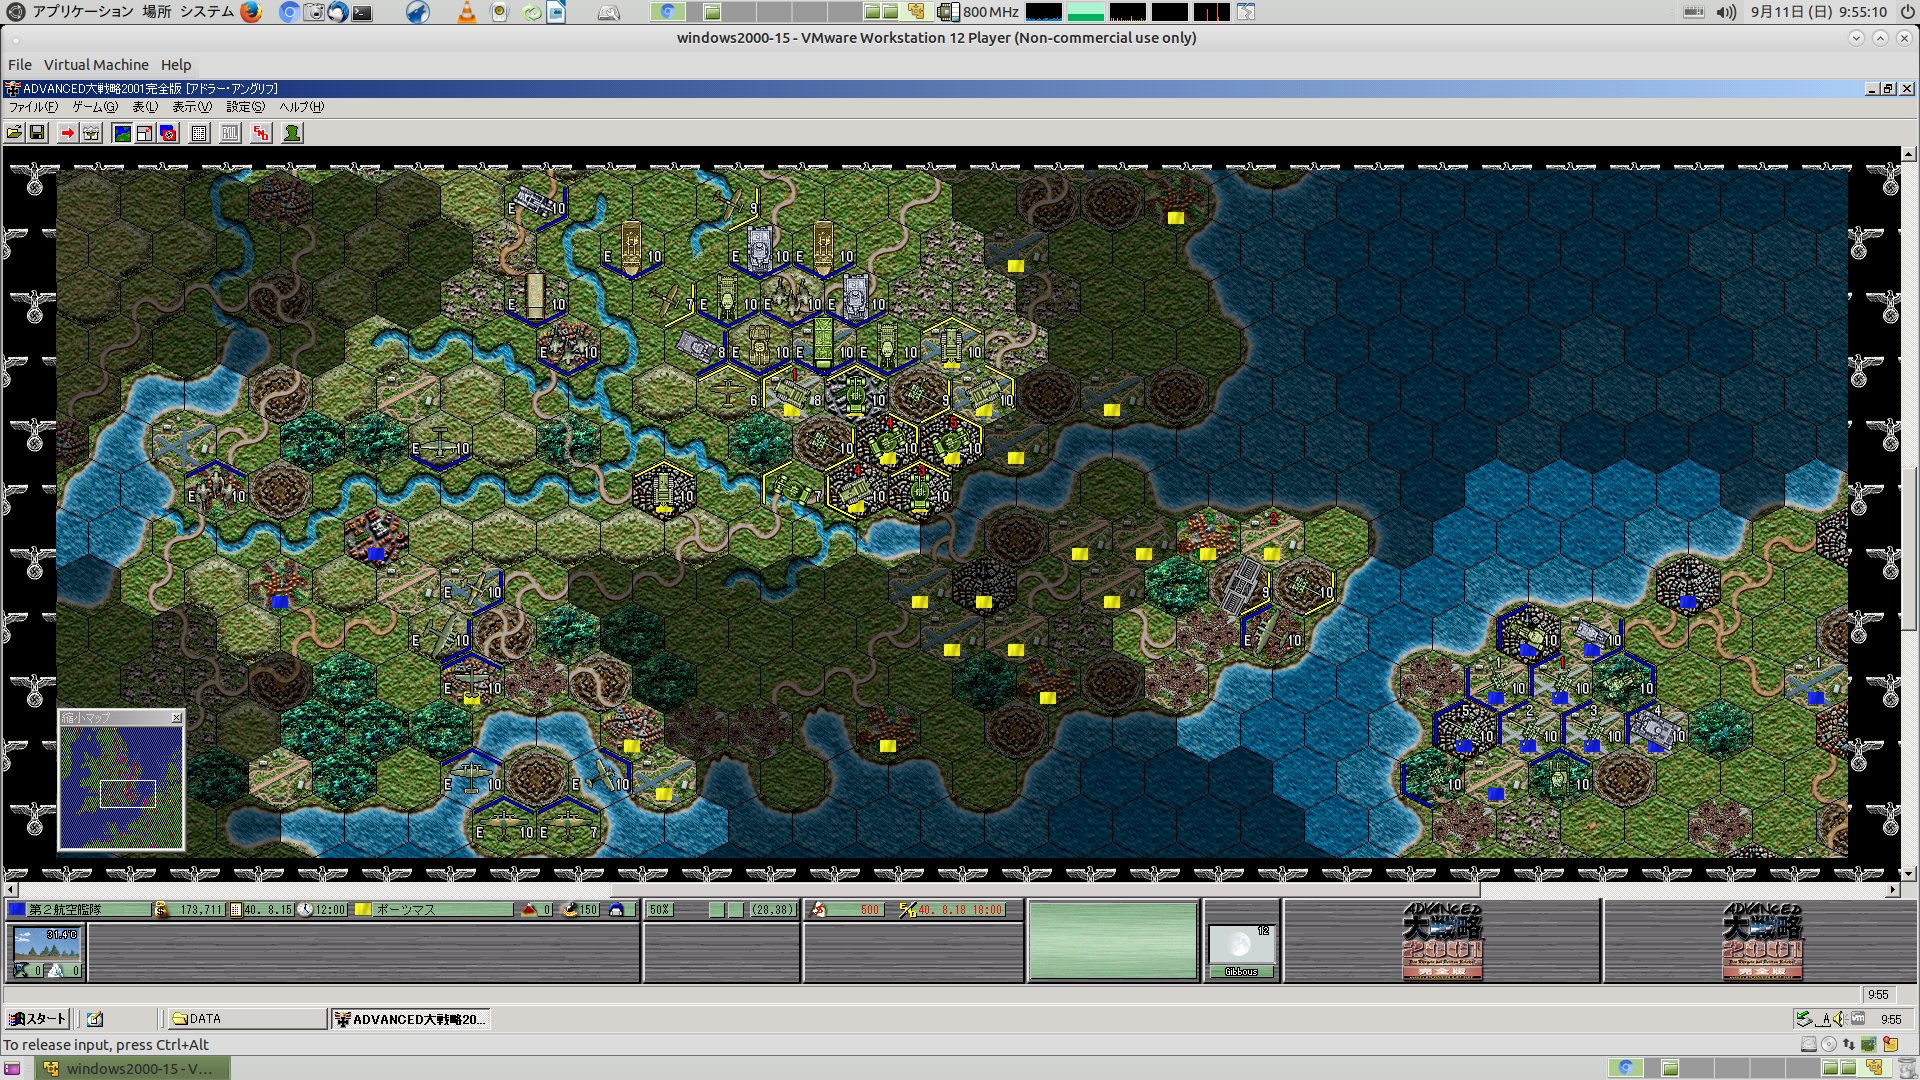Open the アプリケーション Ubuntu menu
The width and height of the screenshot is (1920, 1080).
click(x=83, y=12)
